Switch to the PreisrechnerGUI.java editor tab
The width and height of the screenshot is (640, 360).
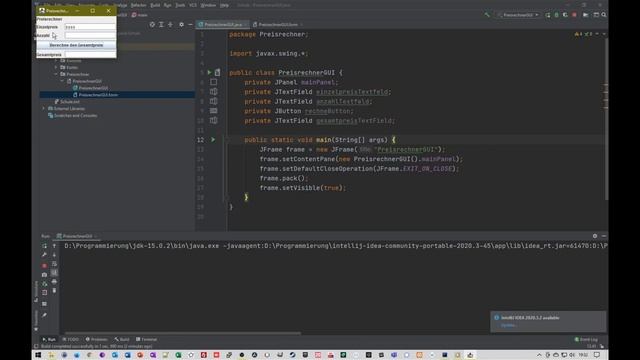pos(222,24)
